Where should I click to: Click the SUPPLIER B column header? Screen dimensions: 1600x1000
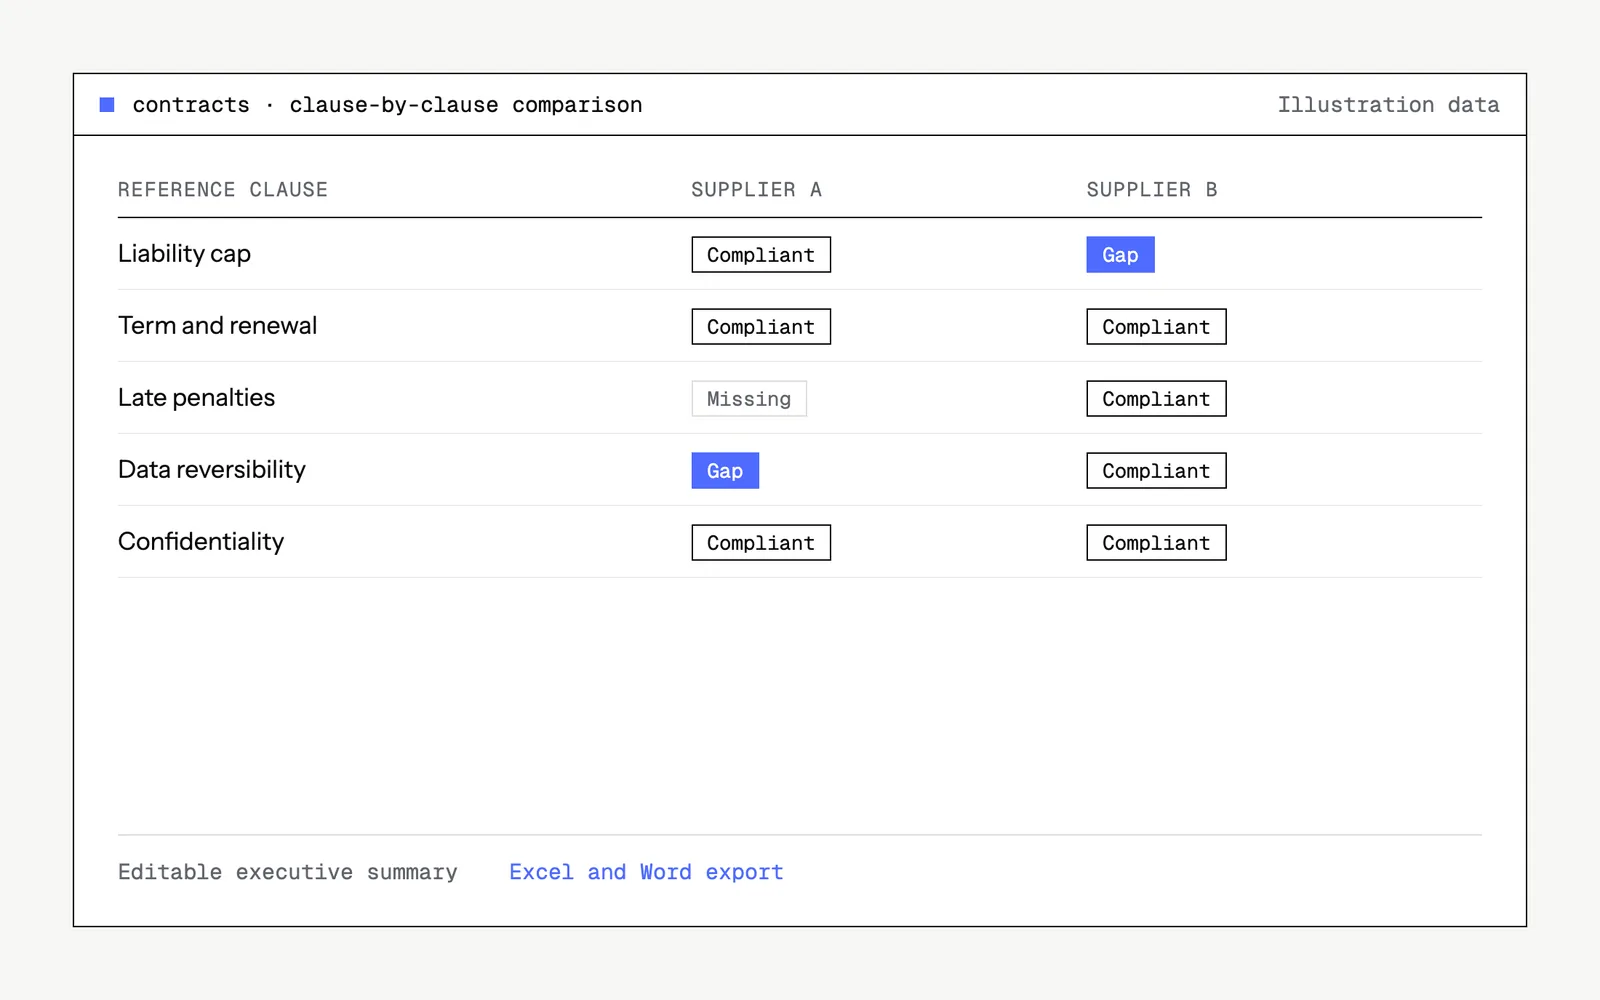point(1152,190)
